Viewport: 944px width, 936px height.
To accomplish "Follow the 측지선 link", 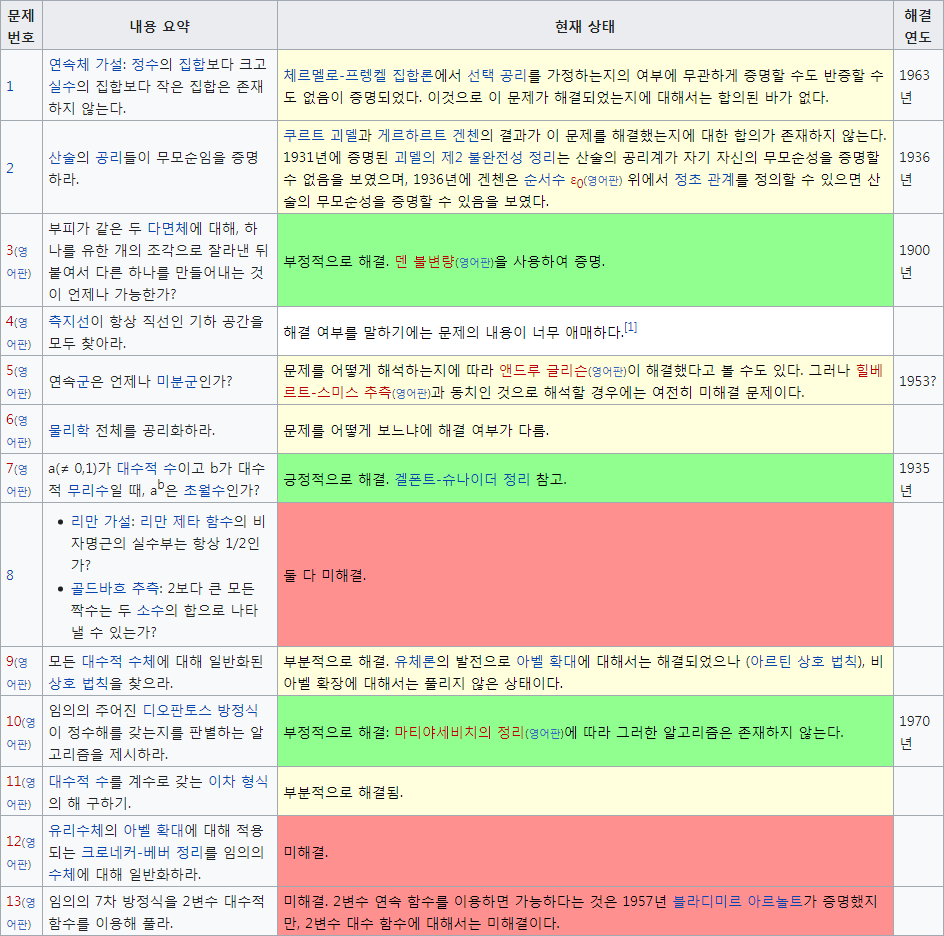I will [x=69, y=321].
